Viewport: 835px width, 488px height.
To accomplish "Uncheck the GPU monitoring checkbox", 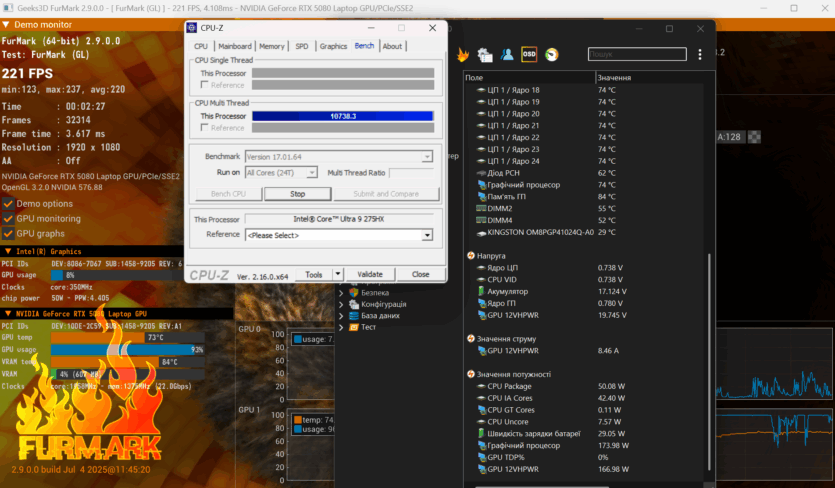I will pos(8,218).
